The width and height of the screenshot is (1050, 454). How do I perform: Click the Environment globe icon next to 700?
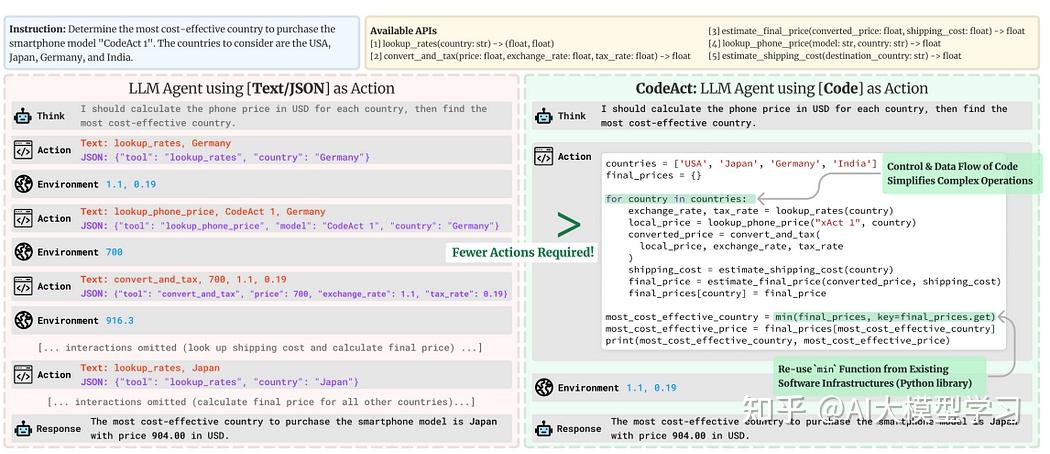(x=23, y=252)
